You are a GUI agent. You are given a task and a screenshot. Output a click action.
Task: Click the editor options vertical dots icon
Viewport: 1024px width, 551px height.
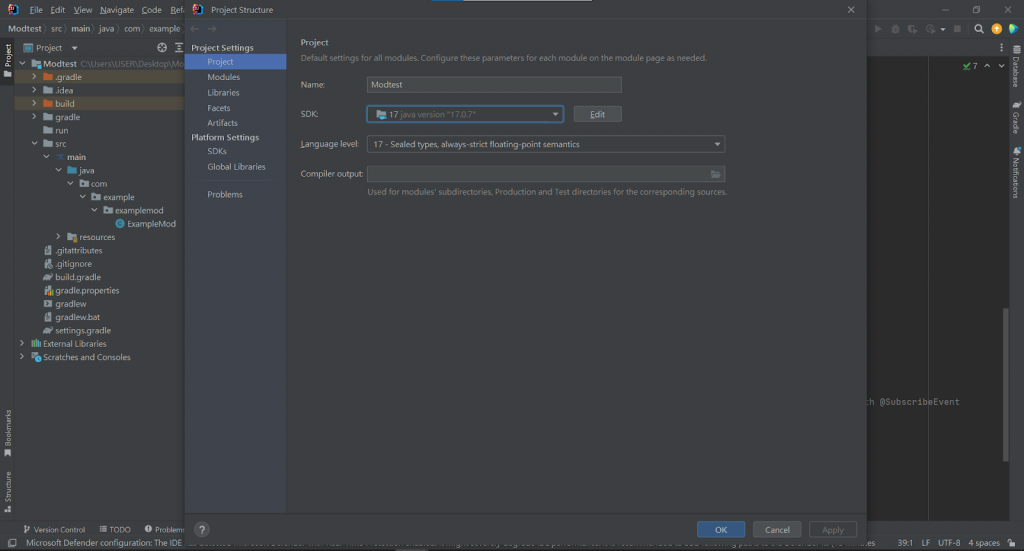click(x=1001, y=48)
